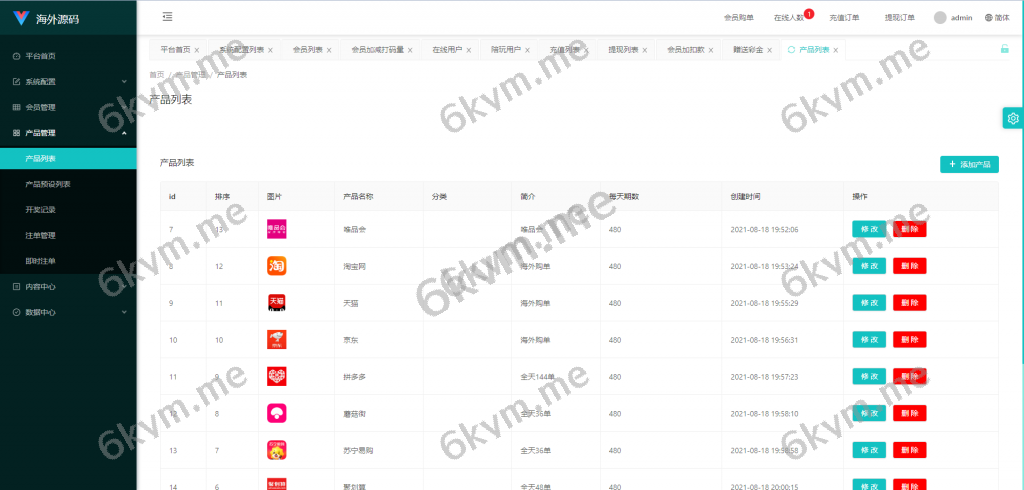The image size is (1024, 490).
Task: Open 平台首页 in the sidebar
Action: point(69,56)
